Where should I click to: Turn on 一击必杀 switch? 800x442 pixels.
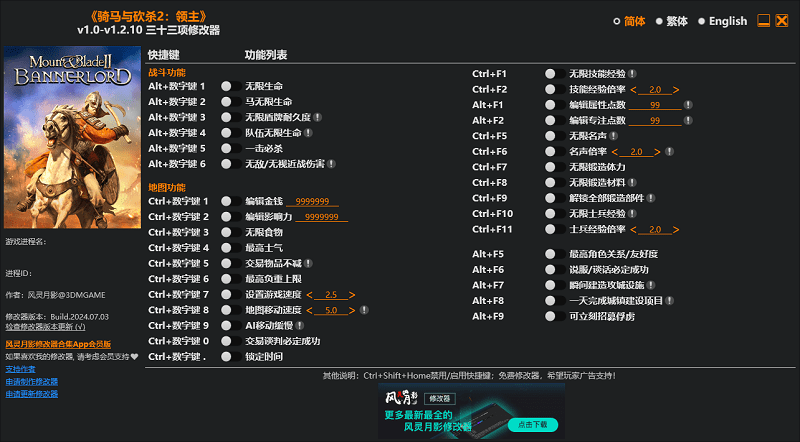(x=231, y=149)
